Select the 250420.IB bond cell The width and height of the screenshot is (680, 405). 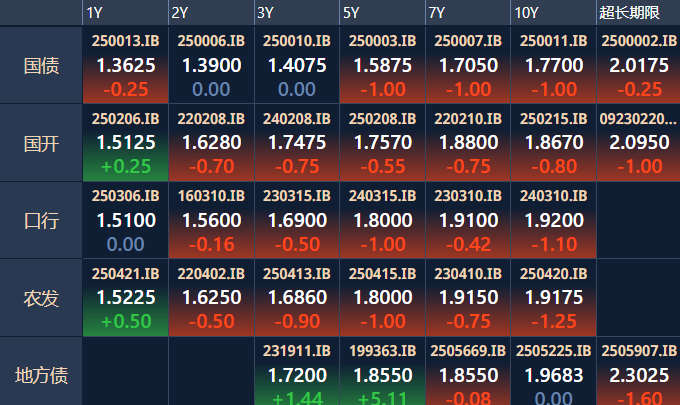553,297
